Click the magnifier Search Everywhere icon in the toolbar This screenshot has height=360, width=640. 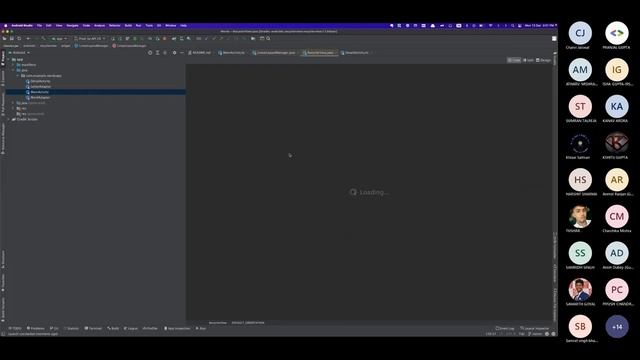(x=268, y=38)
